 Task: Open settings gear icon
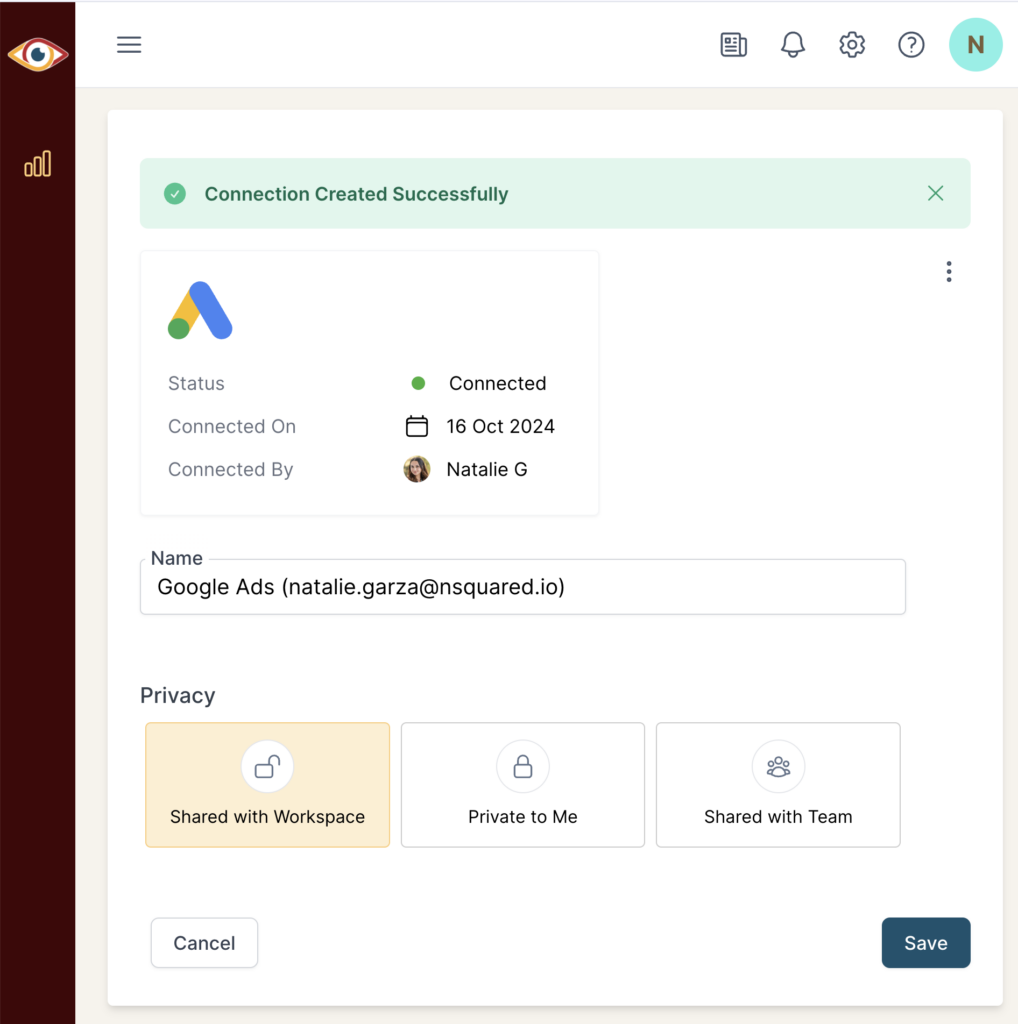(851, 45)
